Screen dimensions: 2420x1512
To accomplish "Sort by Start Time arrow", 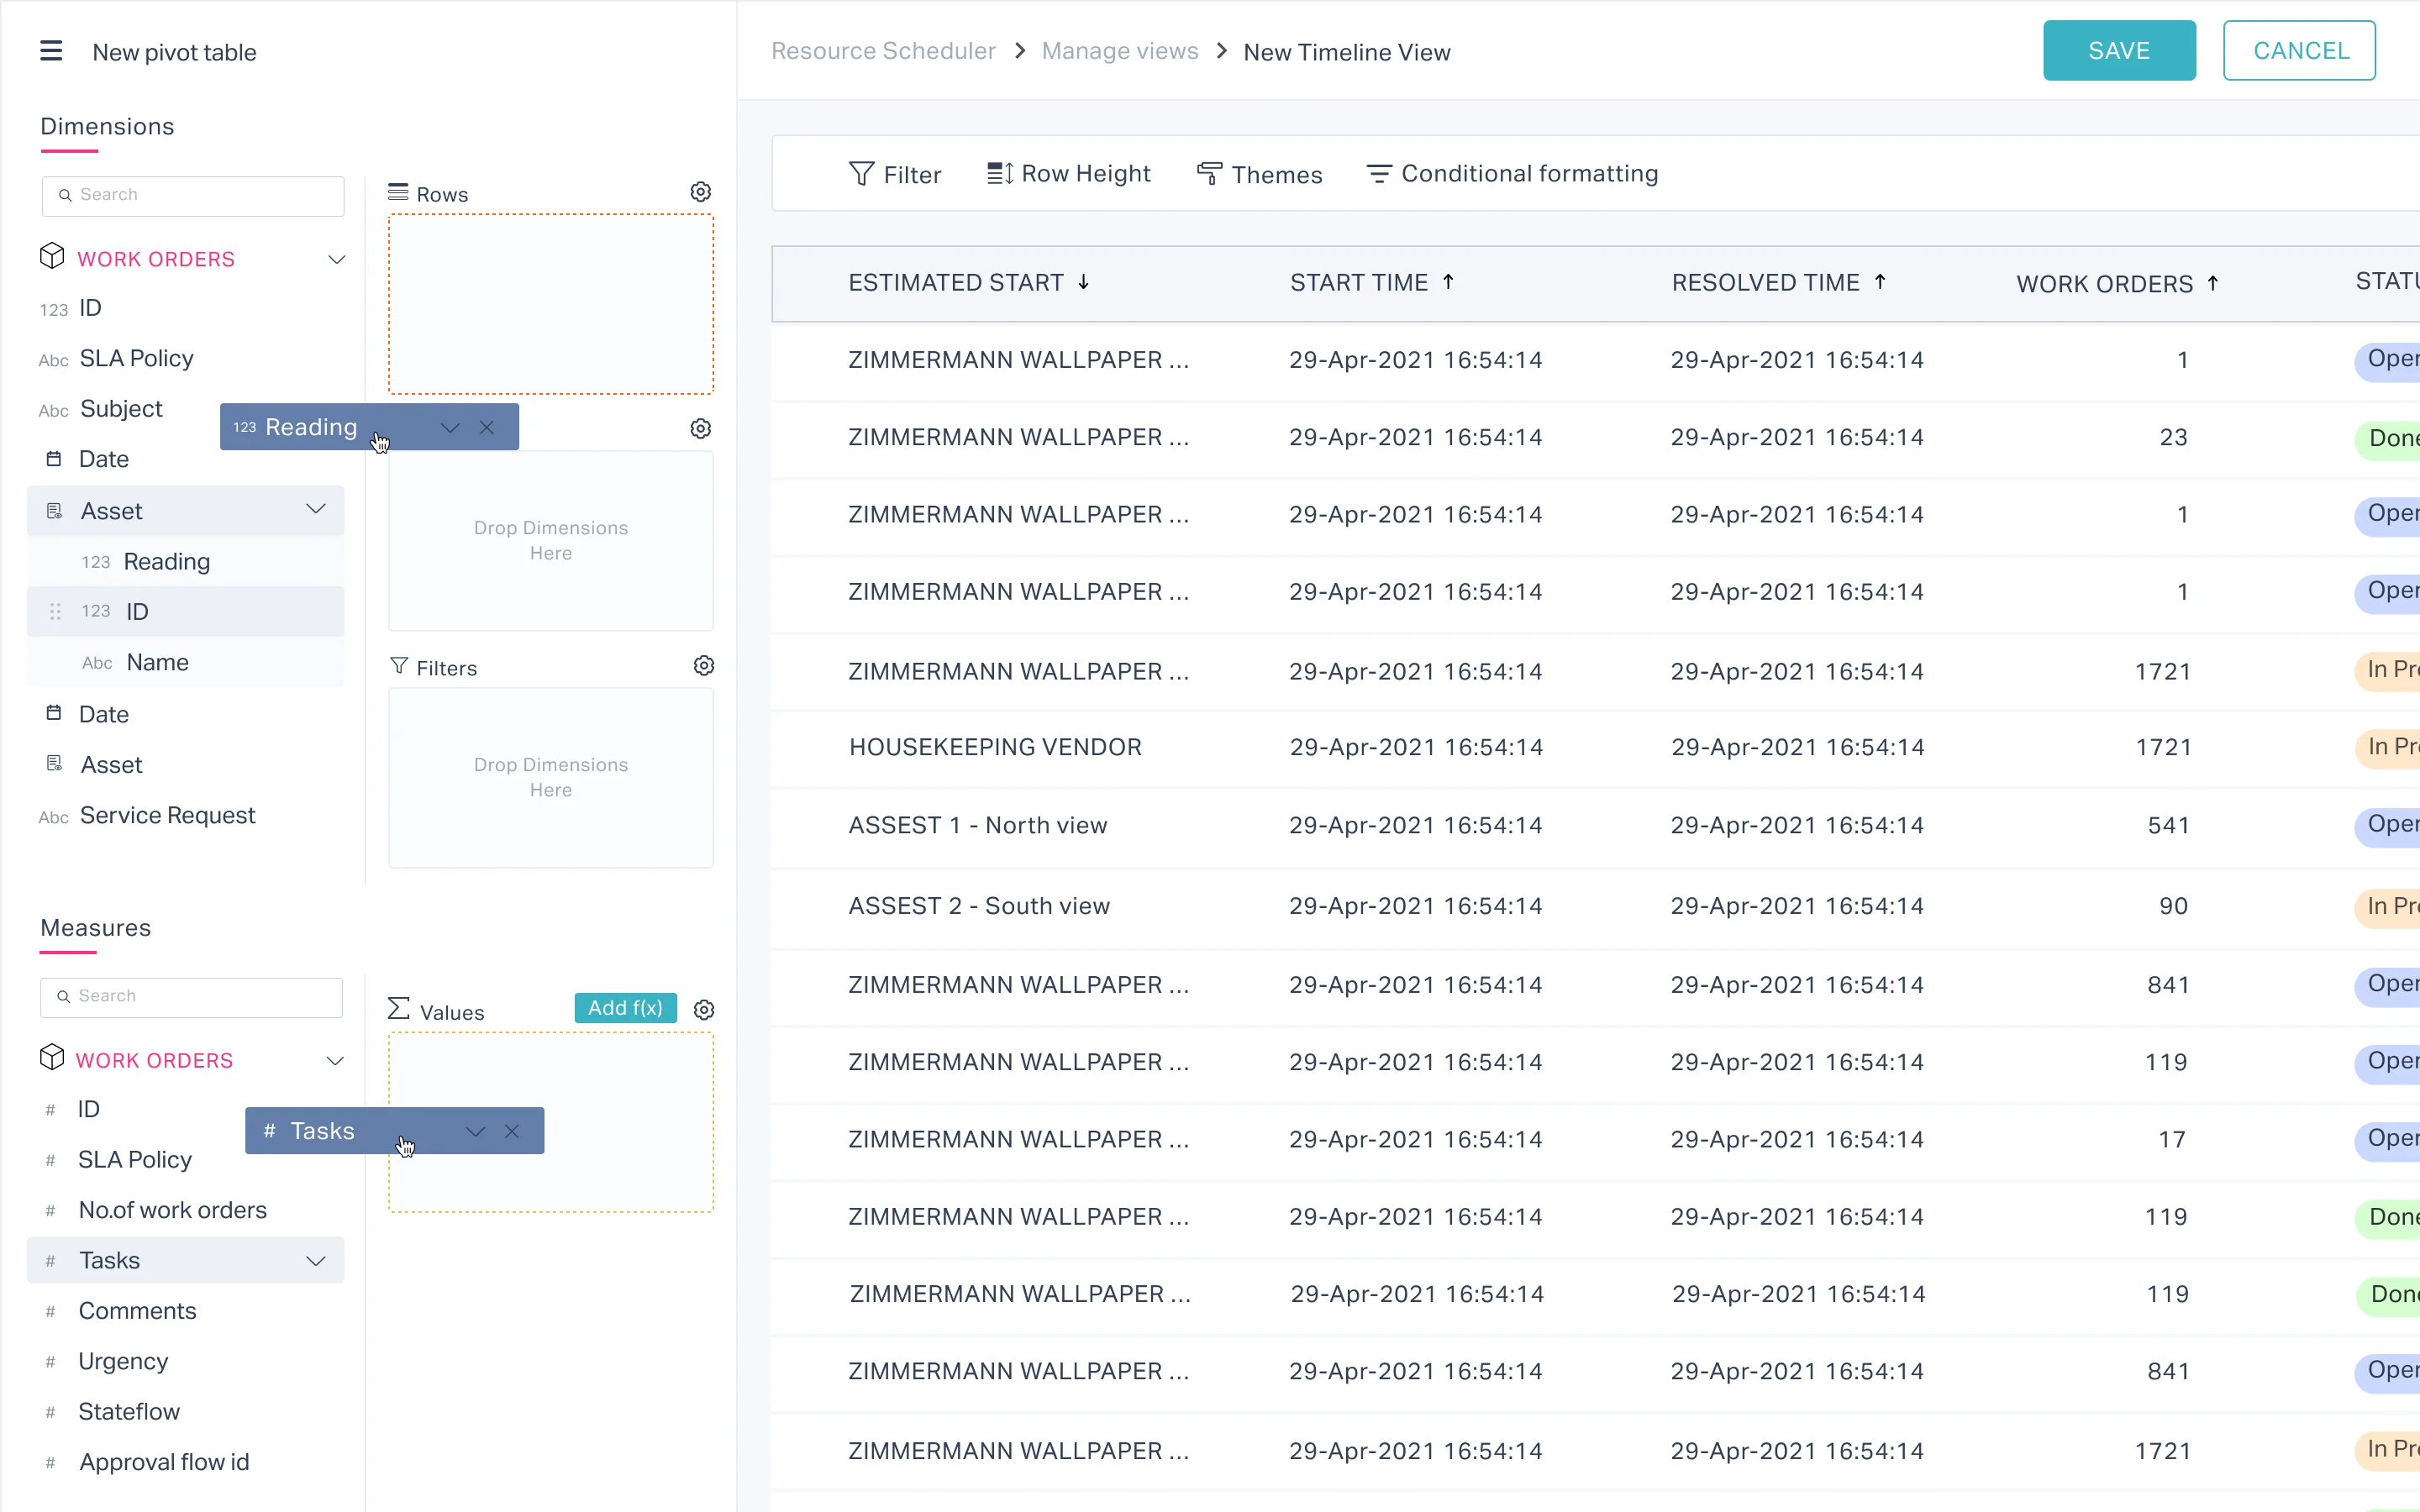I will pos(1448,283).
